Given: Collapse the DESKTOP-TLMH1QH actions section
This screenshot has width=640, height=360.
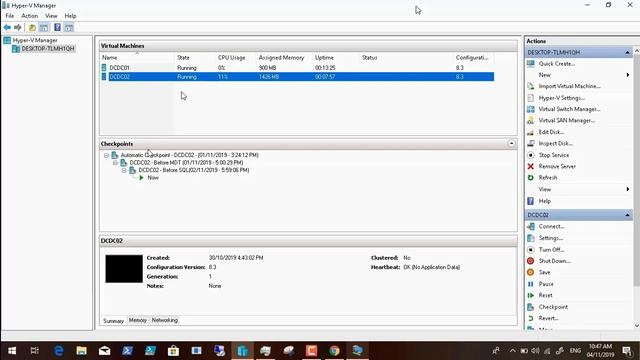Looking at the screenshot, I should [627, 52].
